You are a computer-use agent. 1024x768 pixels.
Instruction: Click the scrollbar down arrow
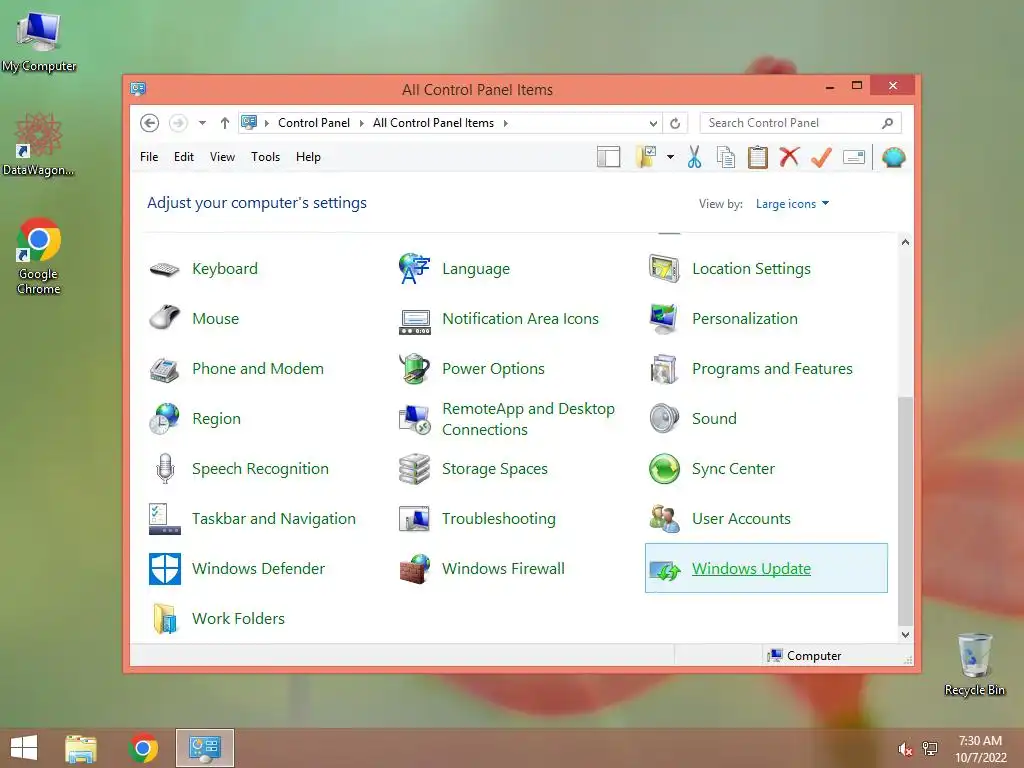click(x=905, y=634)
